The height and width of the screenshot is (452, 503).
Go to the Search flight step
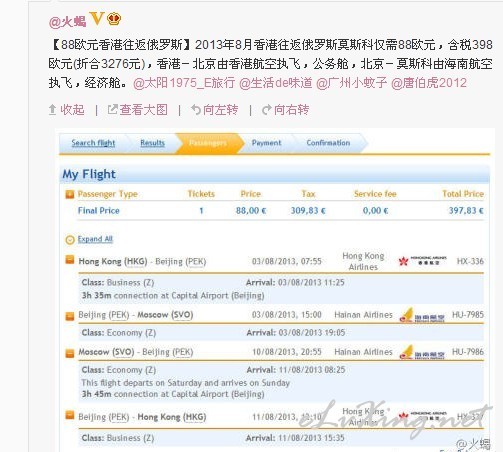93,143
